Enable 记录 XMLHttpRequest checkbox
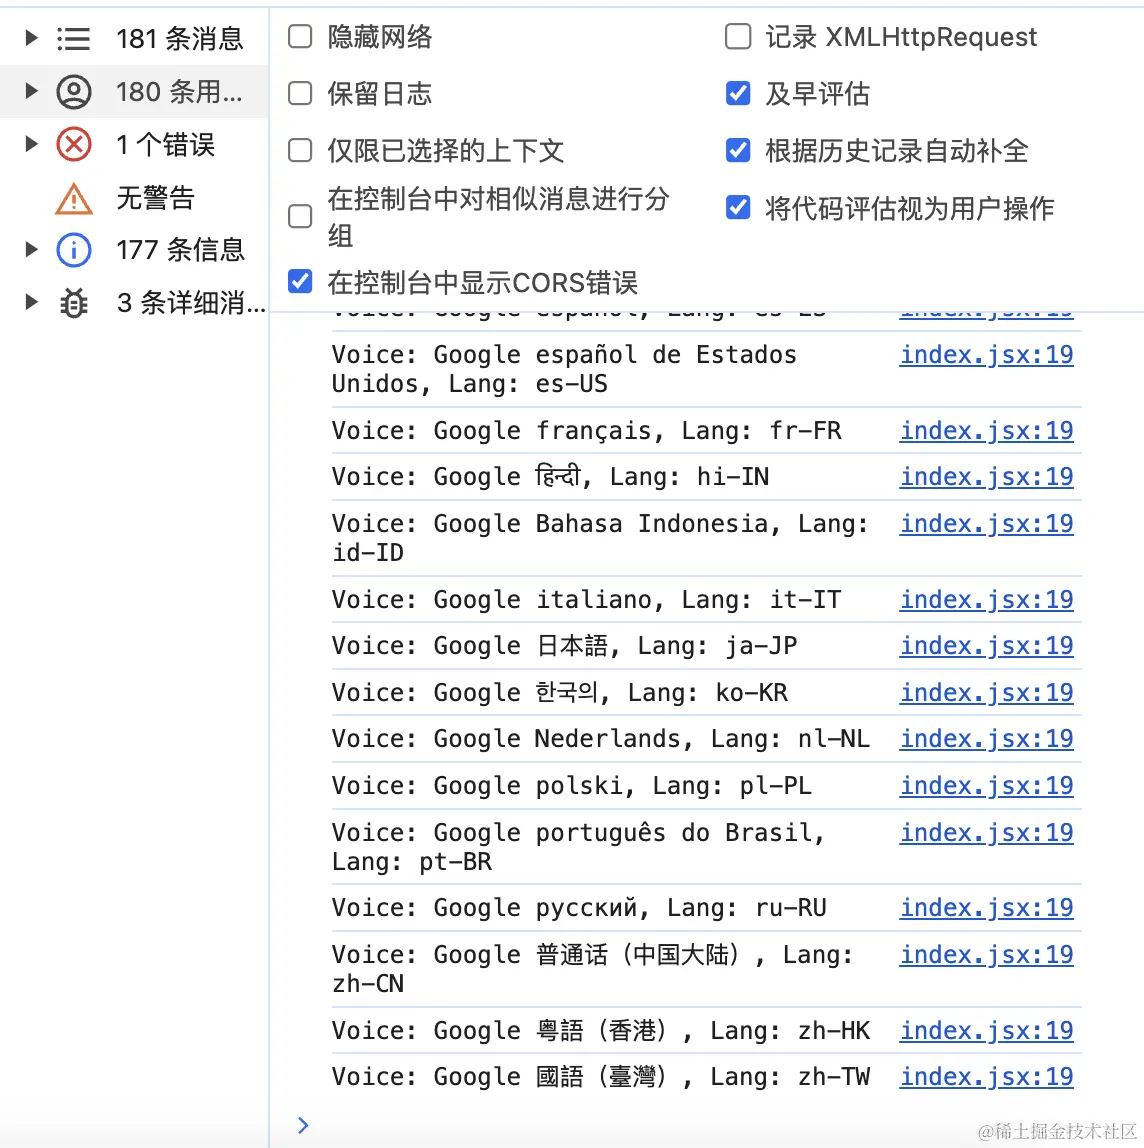The width and height of the screenshot is (1144, 1148). (x=738, y=37)
